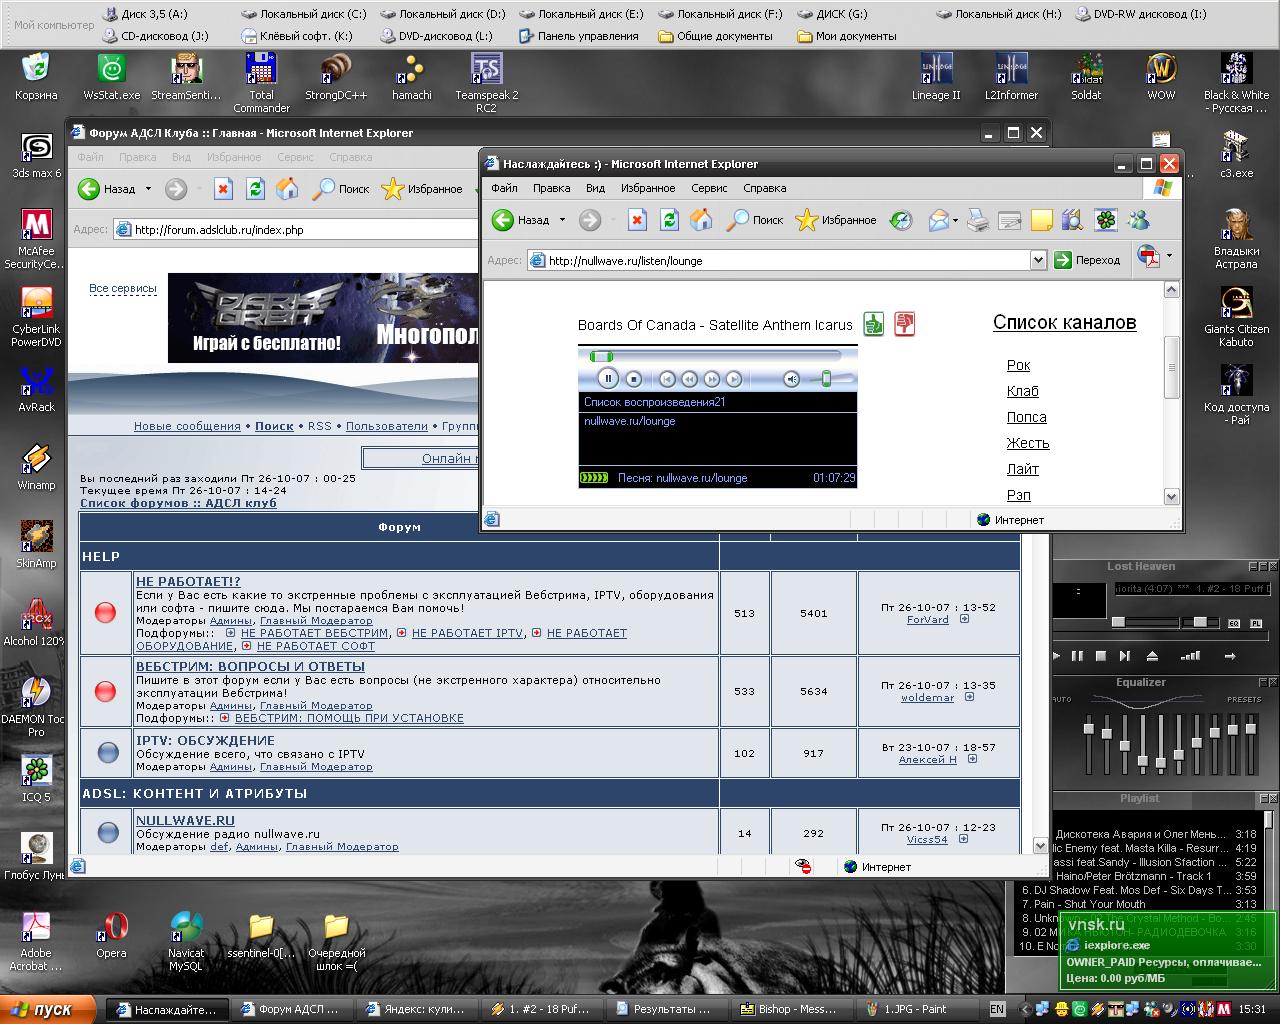Click the printer icon in the browser toolbar
Image resolution: width=1280 pixels, height=1024 pixels.
tap(977, 220)
